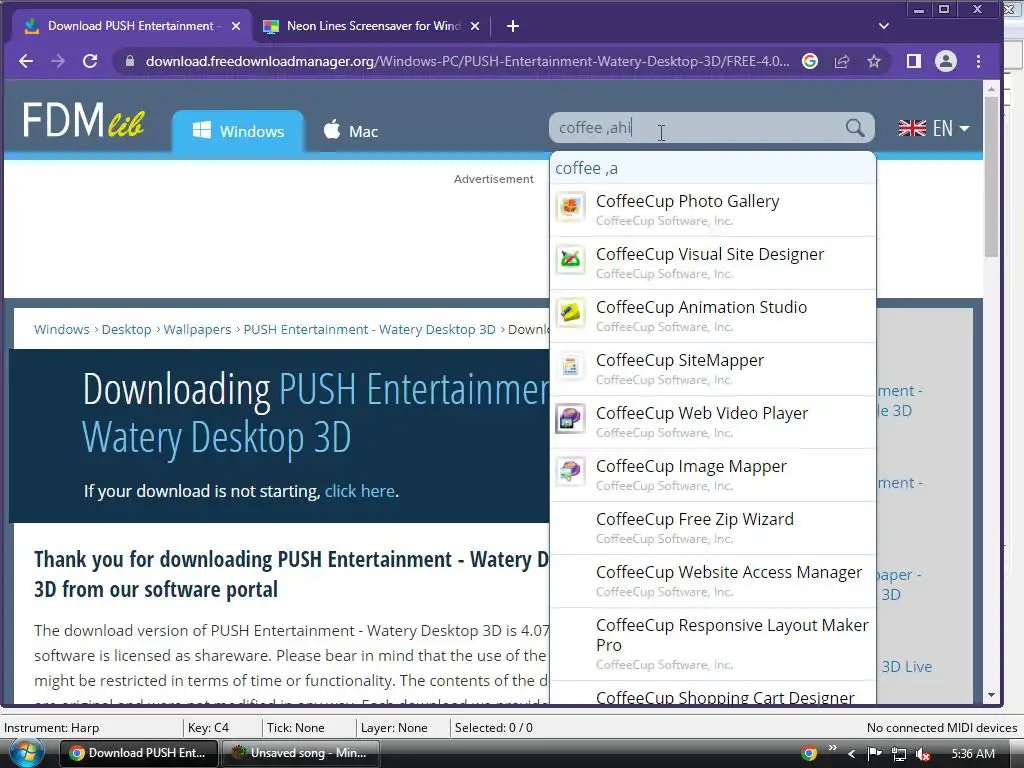Screen dimensions: 1024x768
Task: Select CoffeeCup Website Access Manager suggestion
Action: (712, 581)
